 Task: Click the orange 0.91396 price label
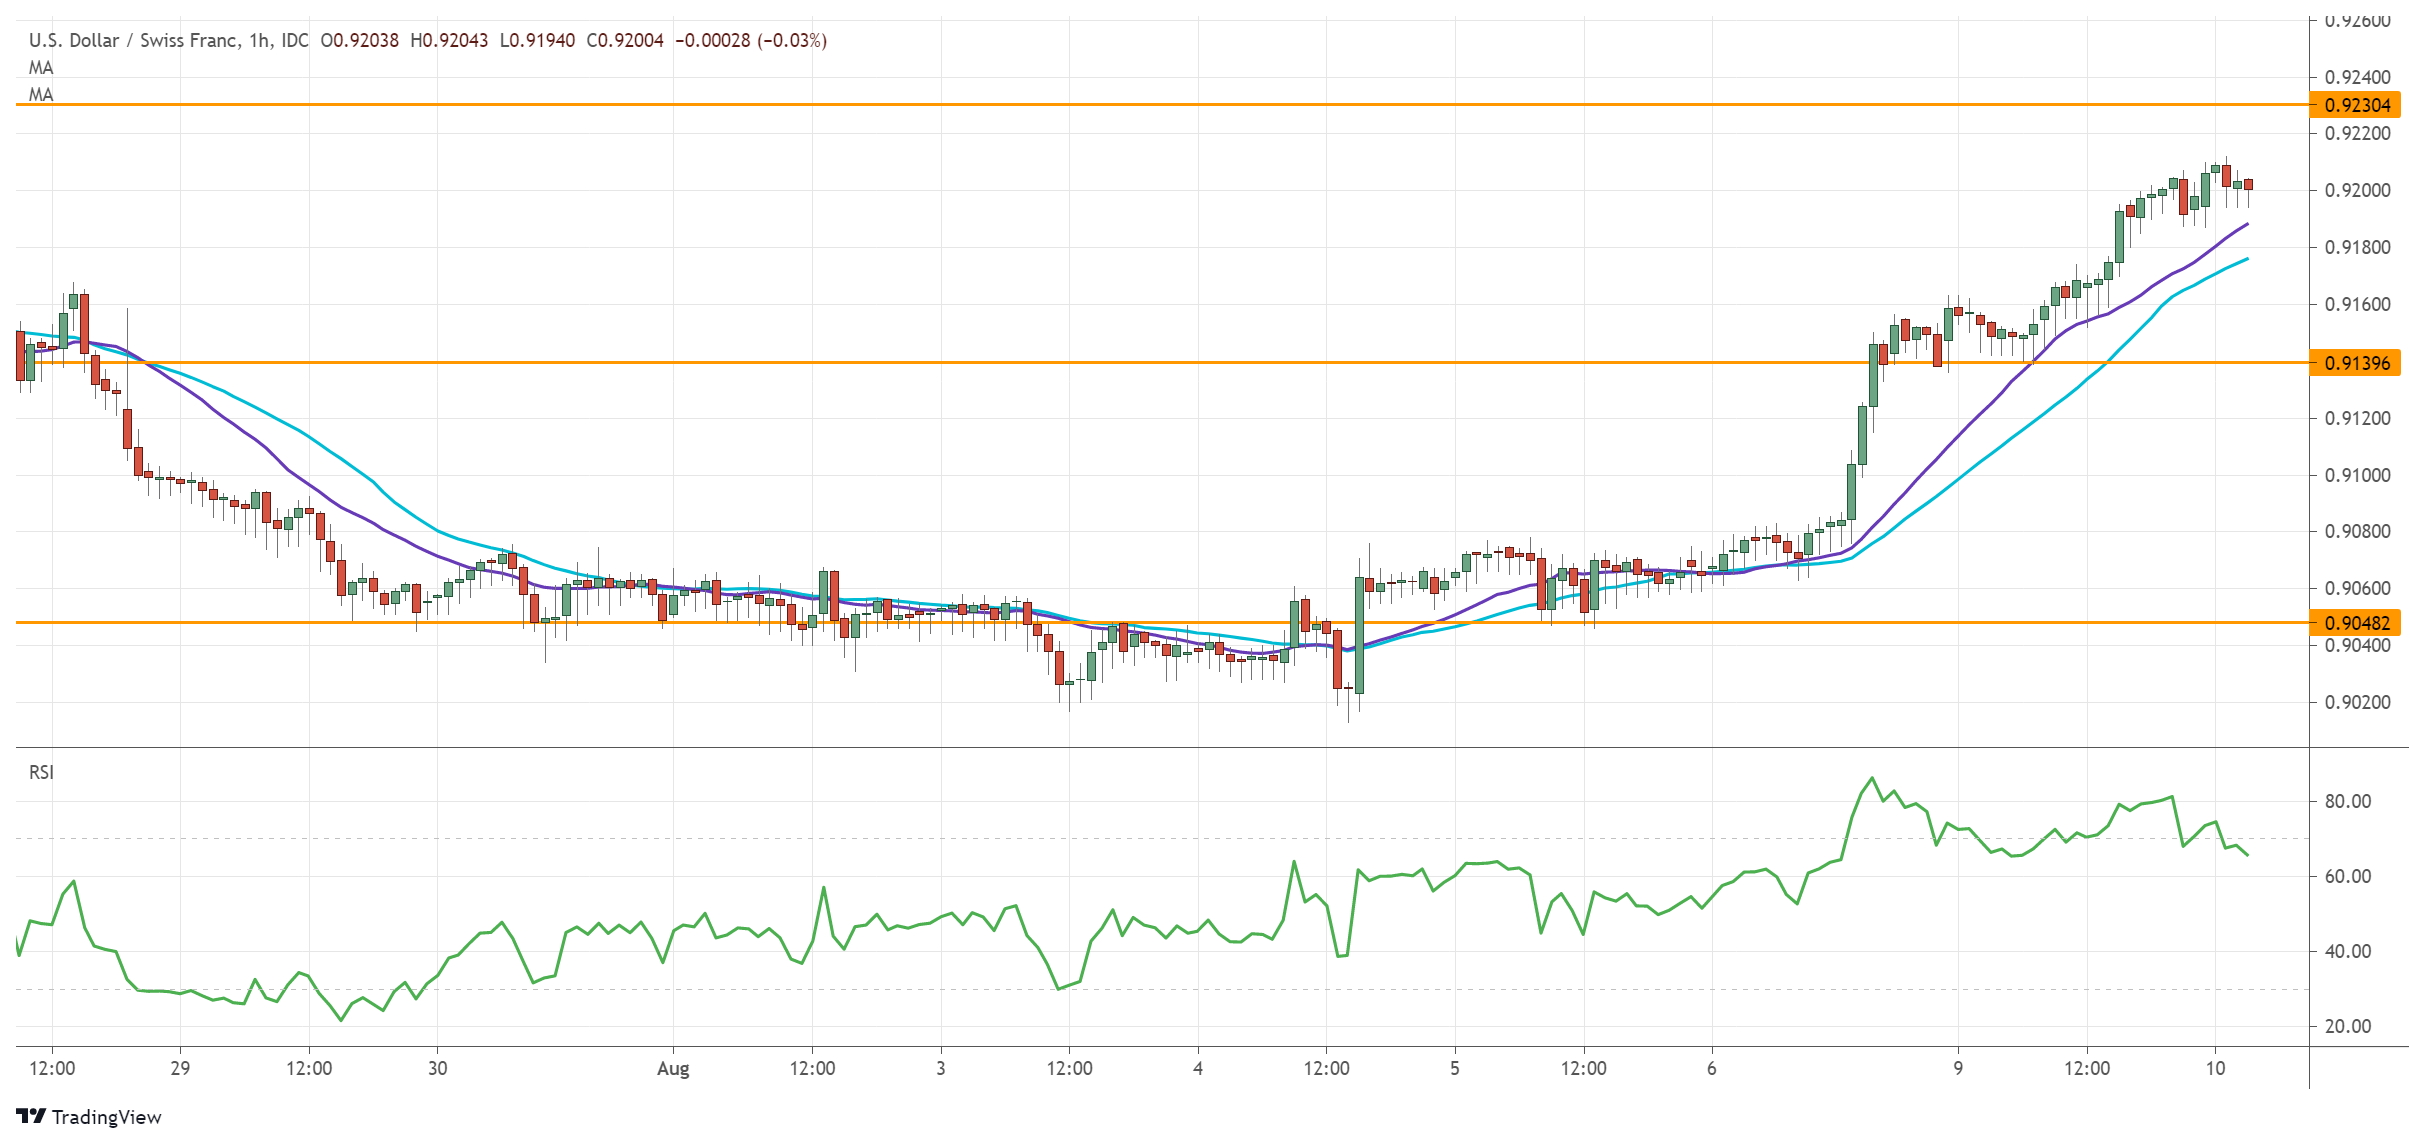2356,363
